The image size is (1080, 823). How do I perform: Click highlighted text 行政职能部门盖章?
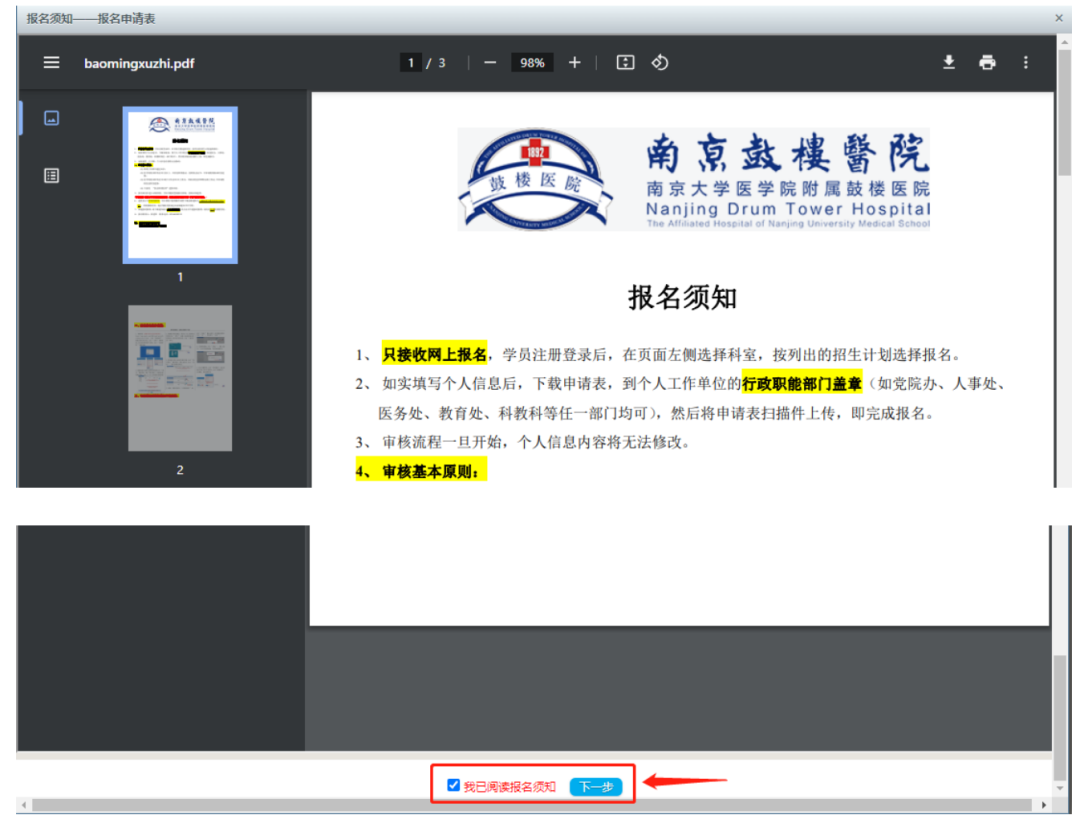click(802, 384)
